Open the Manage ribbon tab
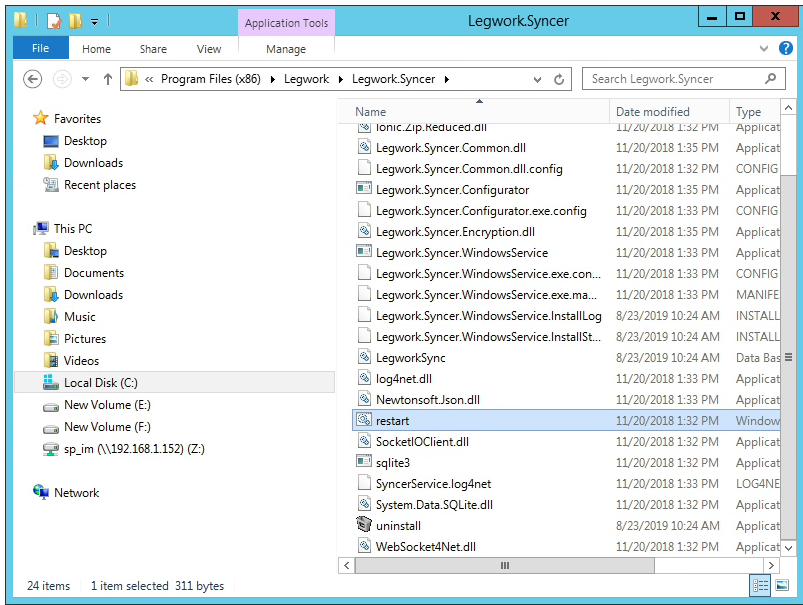803x605 pixels. tap(286, 49)
